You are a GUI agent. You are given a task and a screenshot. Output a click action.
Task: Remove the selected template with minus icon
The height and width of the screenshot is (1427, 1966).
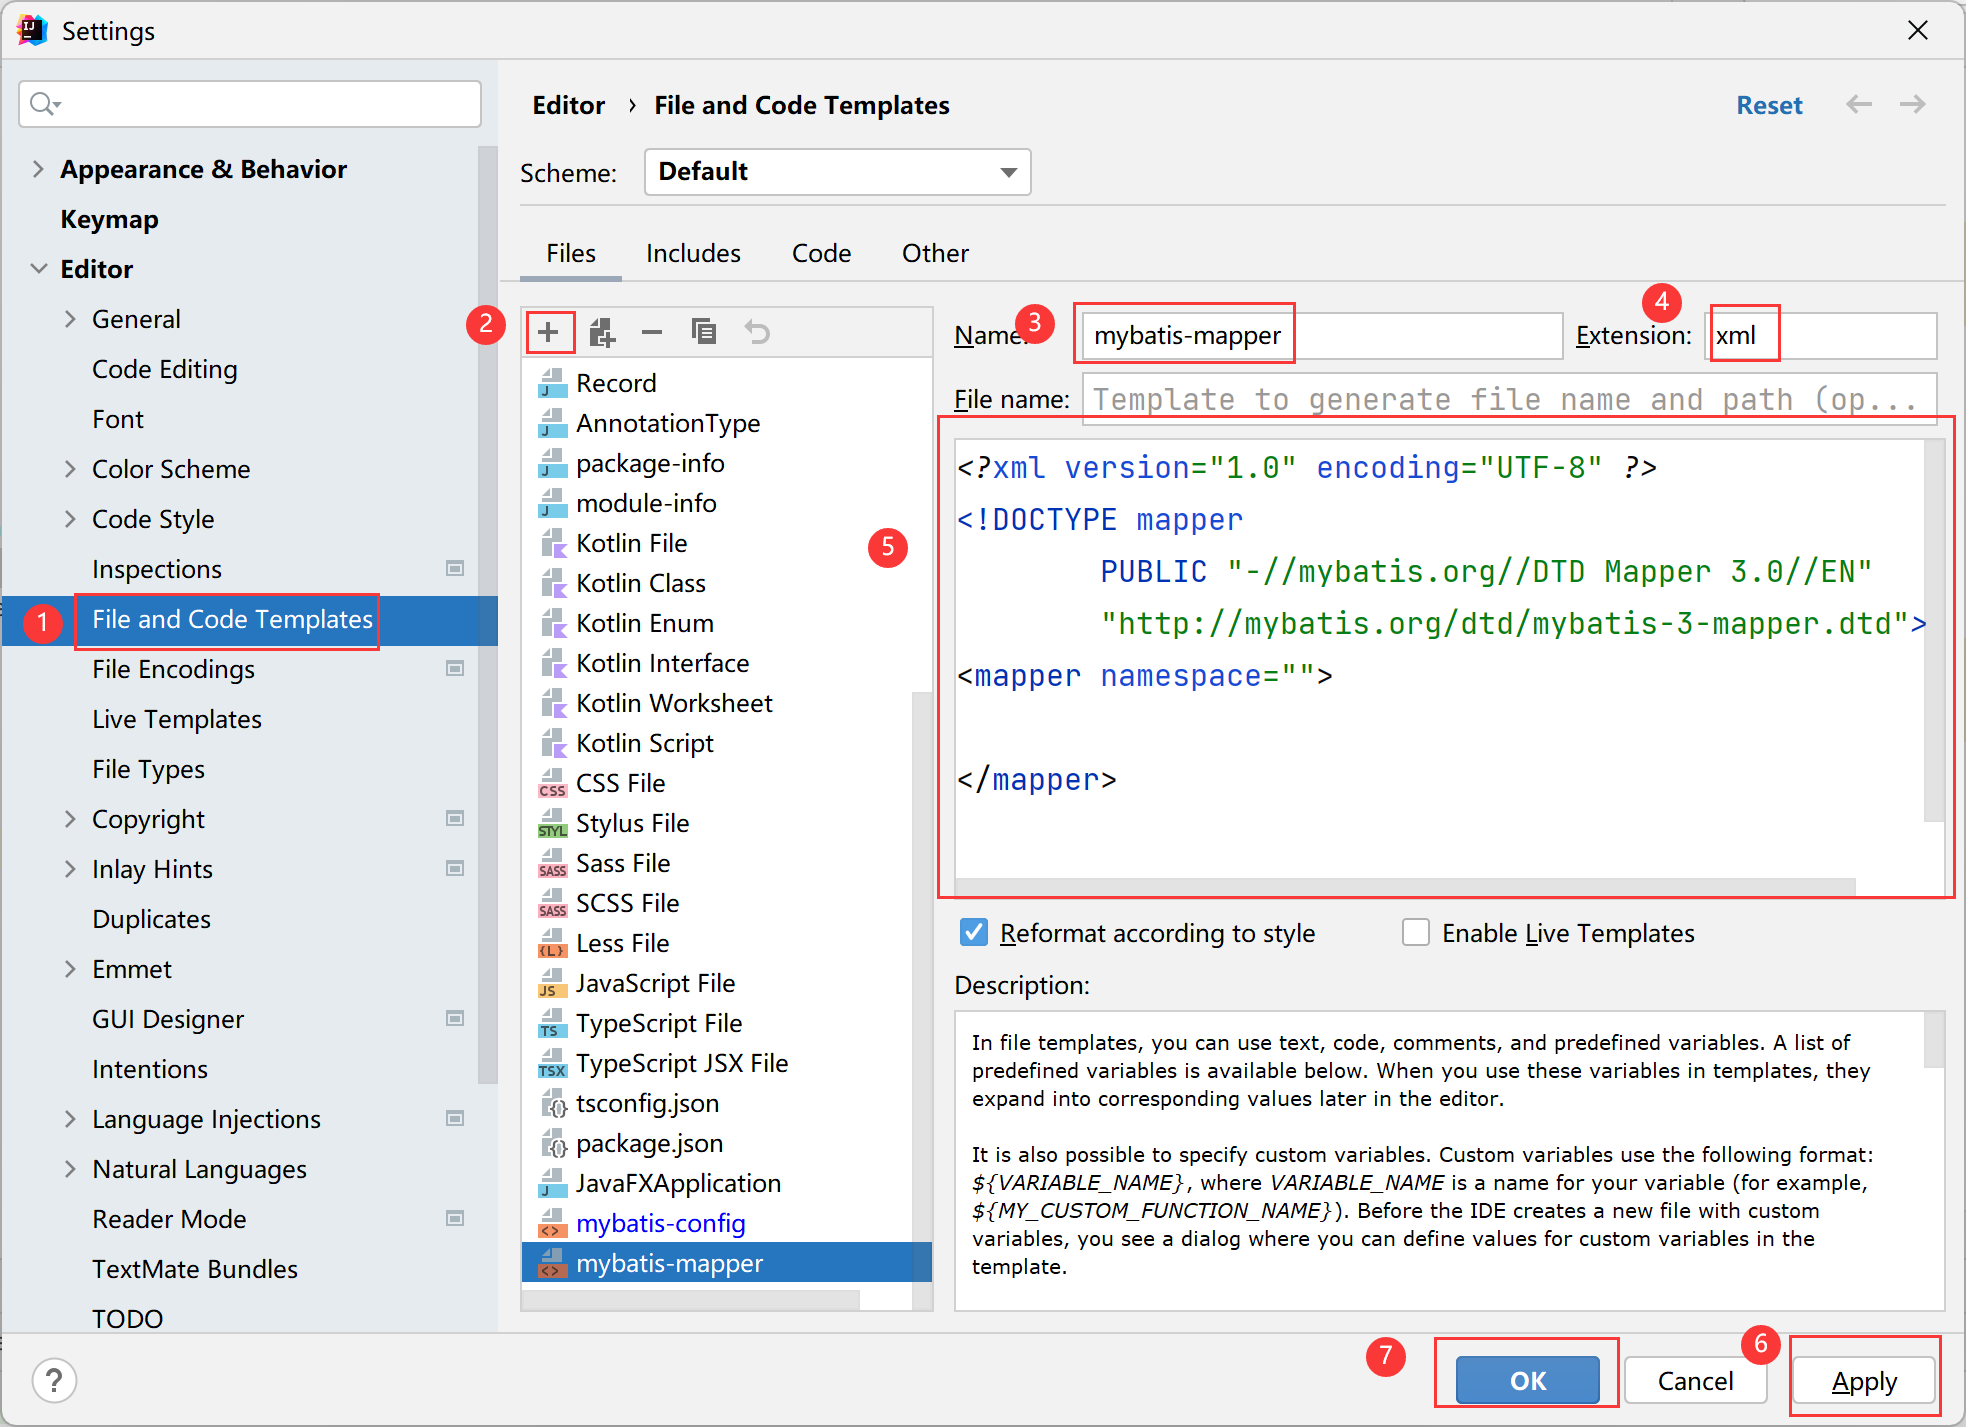pos(652,332)
